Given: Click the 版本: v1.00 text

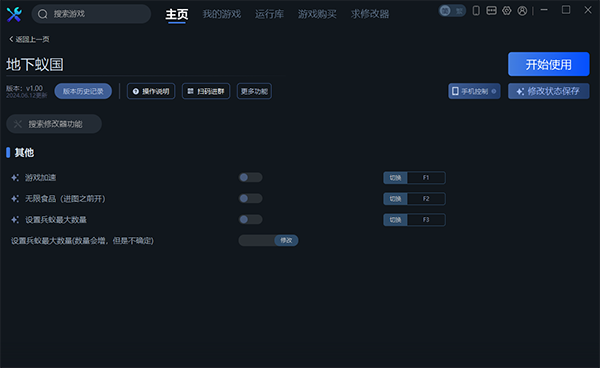Looking at the screenshot, I should (x=24, y=88).
